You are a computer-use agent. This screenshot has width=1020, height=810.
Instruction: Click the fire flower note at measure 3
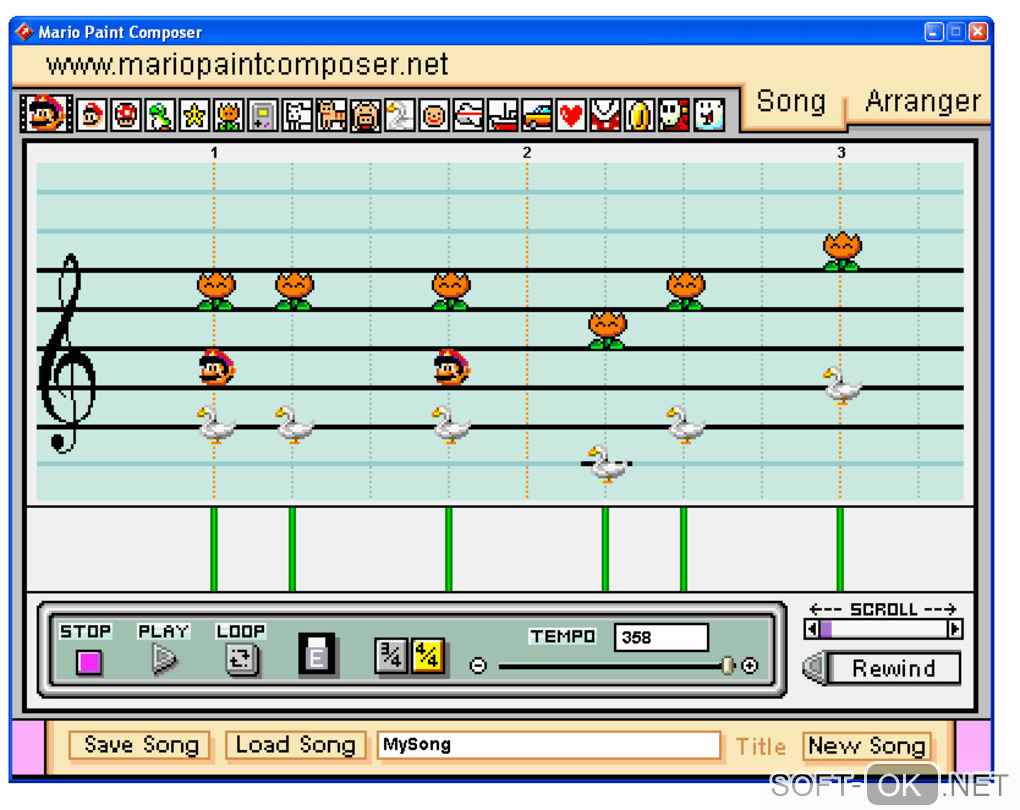[842, 251]
